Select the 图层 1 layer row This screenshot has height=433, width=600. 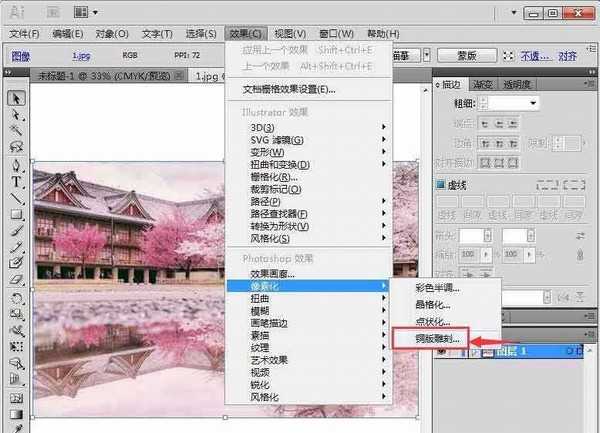509,351
